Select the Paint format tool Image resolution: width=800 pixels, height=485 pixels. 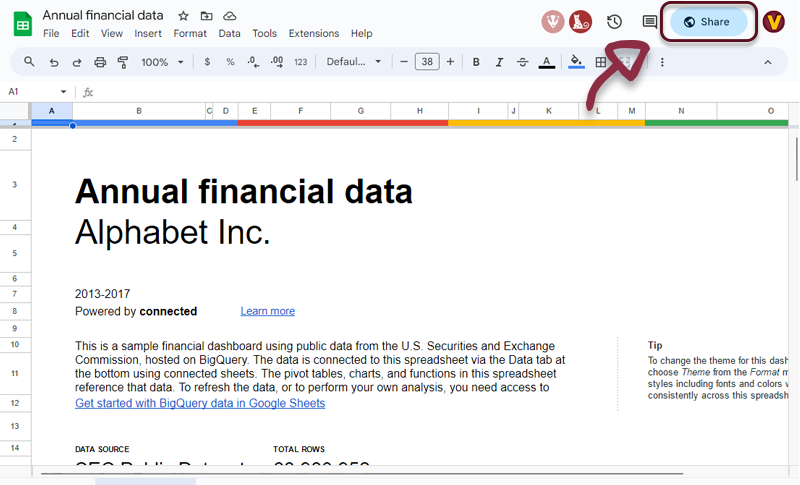pyautogui.click(x=123, y=62)
